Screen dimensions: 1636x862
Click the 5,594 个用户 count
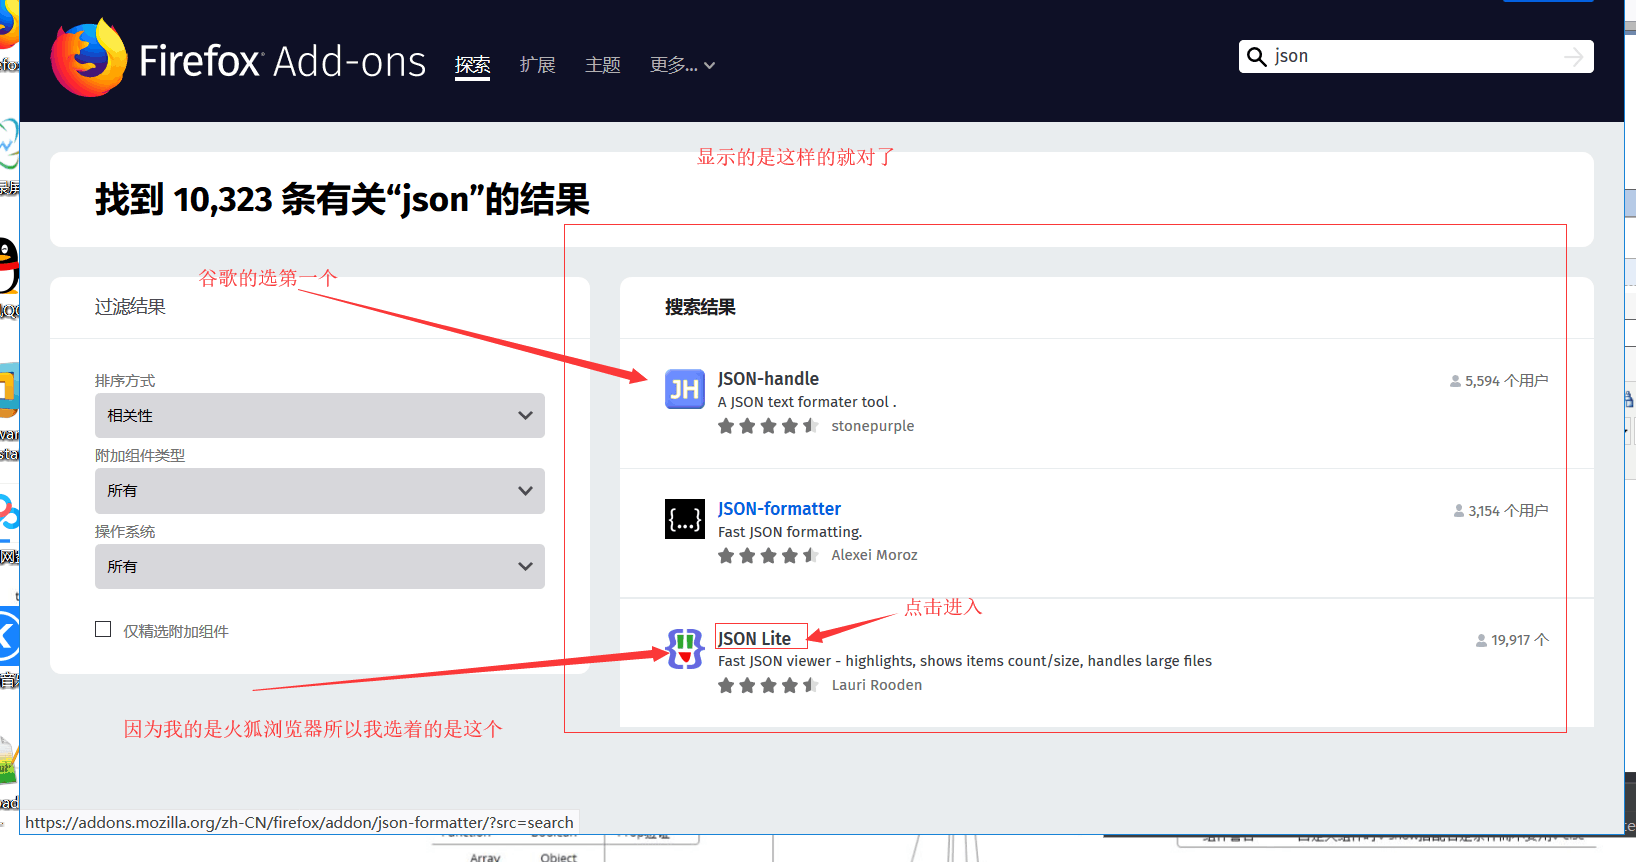1506,381
